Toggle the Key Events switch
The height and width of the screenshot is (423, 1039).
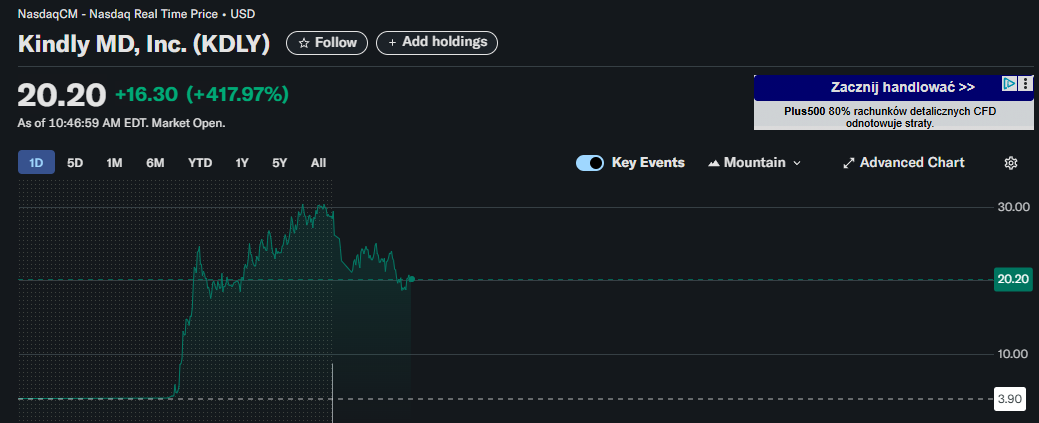[590, 163]
